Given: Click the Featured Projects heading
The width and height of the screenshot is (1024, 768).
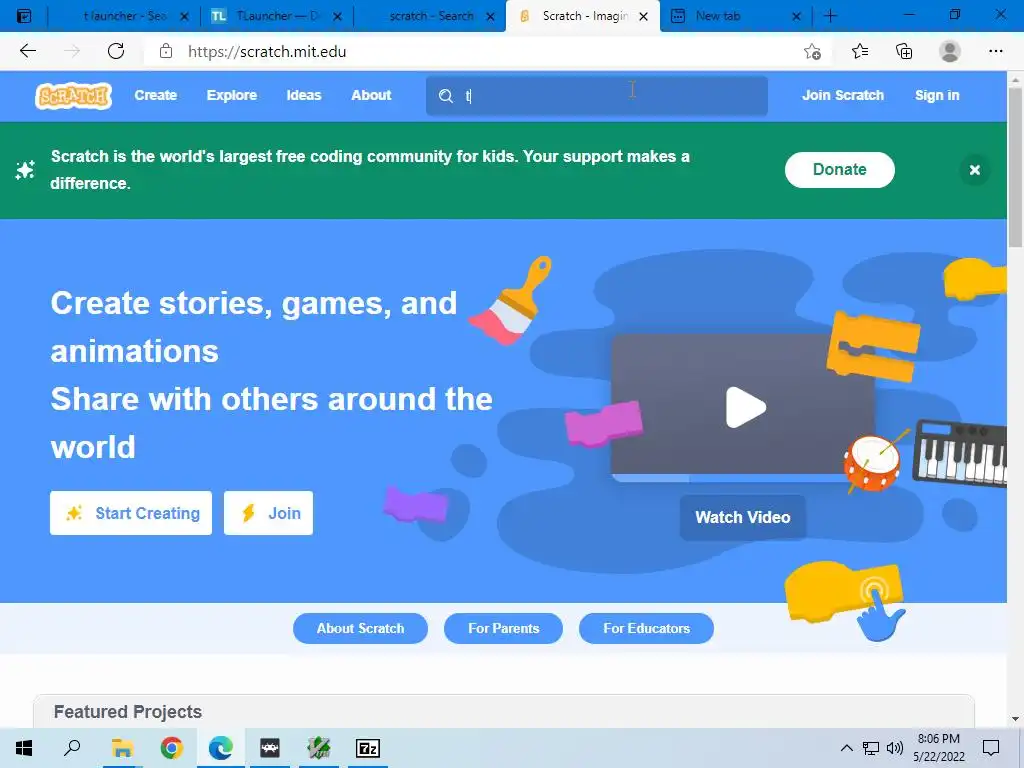Looking at the screenshot, I should coord(128,712).
